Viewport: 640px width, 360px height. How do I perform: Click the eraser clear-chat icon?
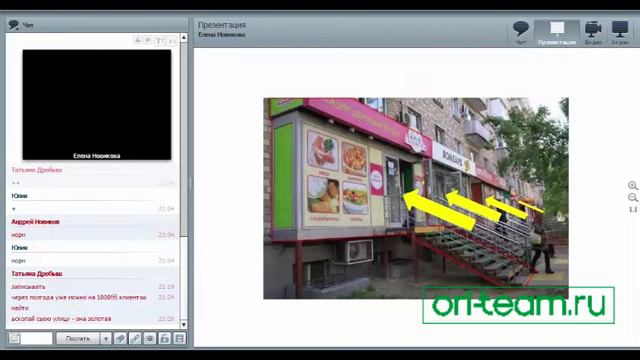coord(120,339)
